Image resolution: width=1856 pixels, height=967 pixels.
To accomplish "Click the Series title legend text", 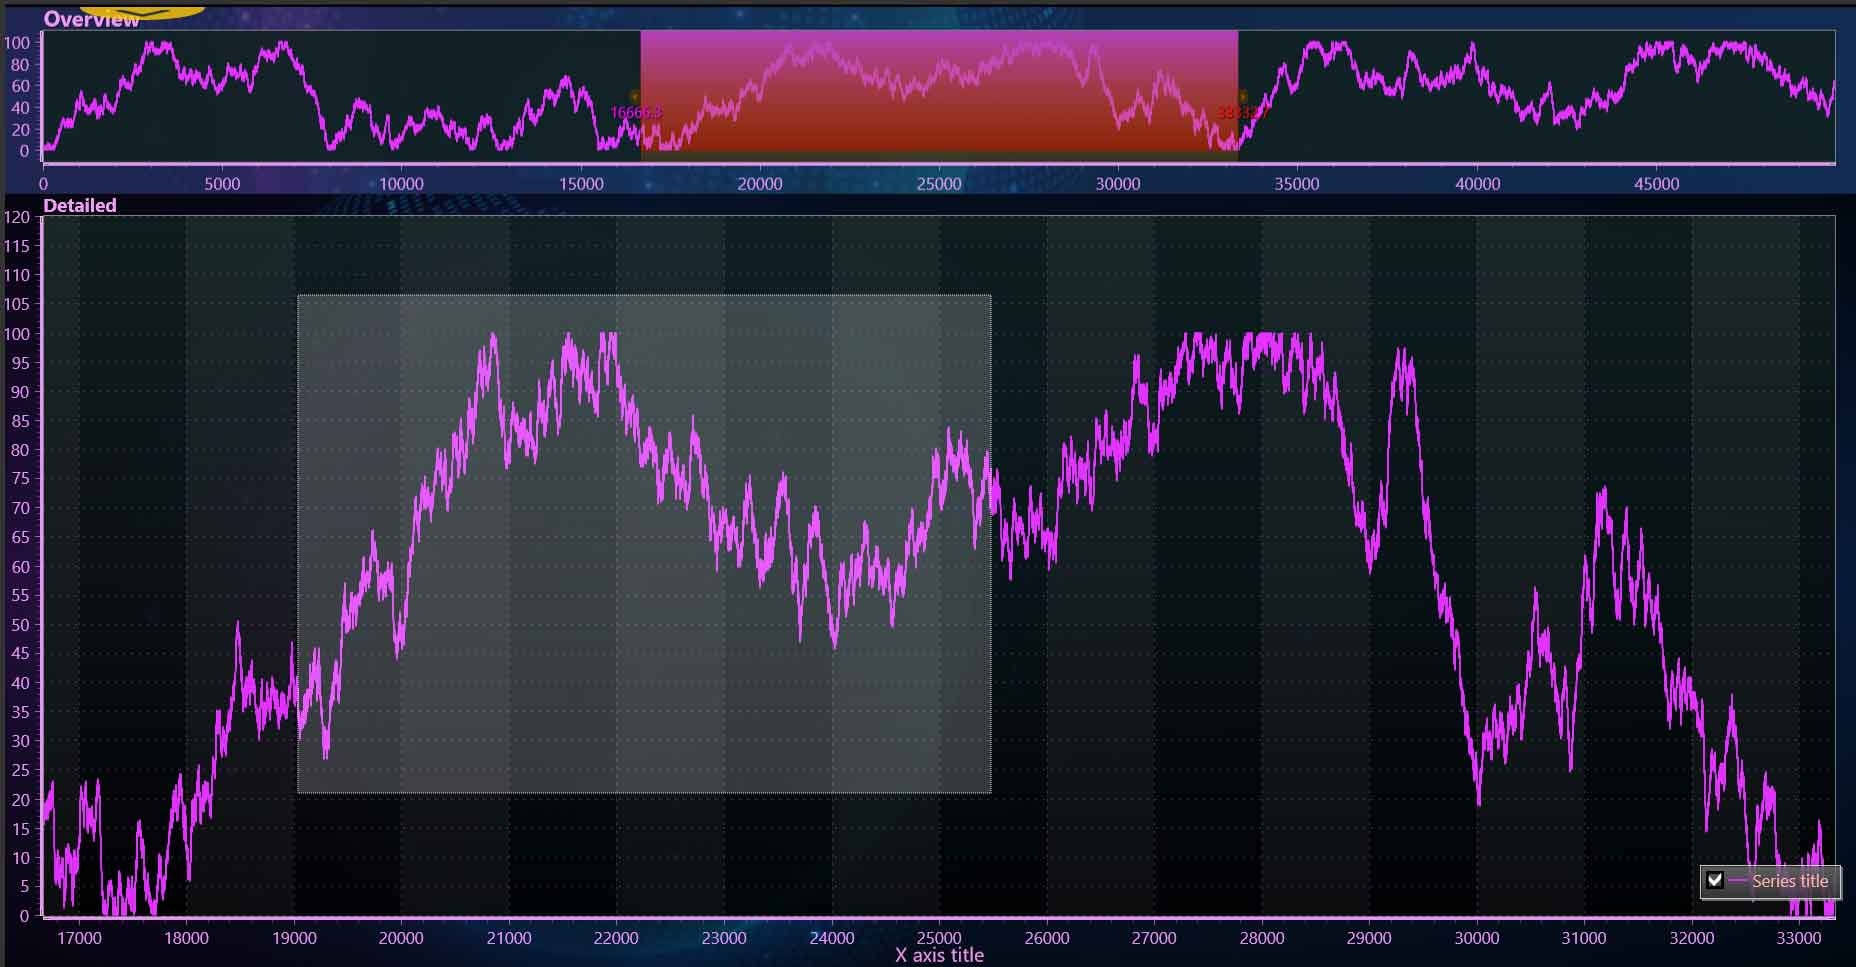I will point(1789,881).
